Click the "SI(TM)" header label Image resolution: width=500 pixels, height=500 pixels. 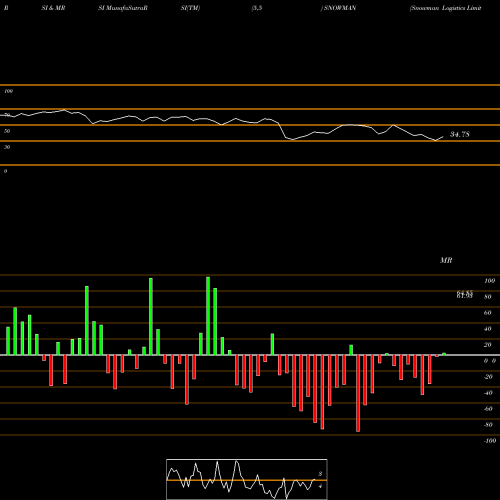point(190,8)
